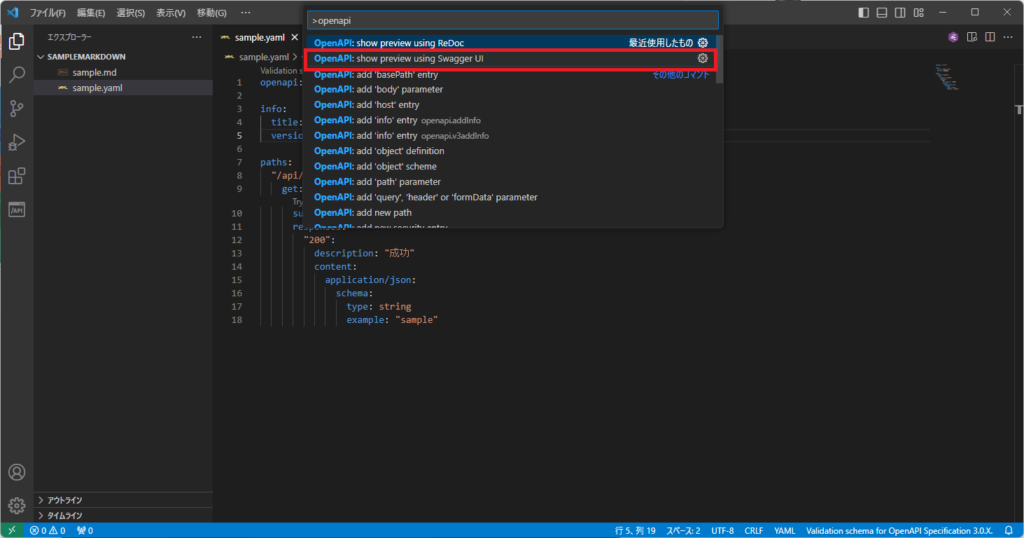
Task: Go to line via 行 5, 列 19
Action: pos(635,530)
